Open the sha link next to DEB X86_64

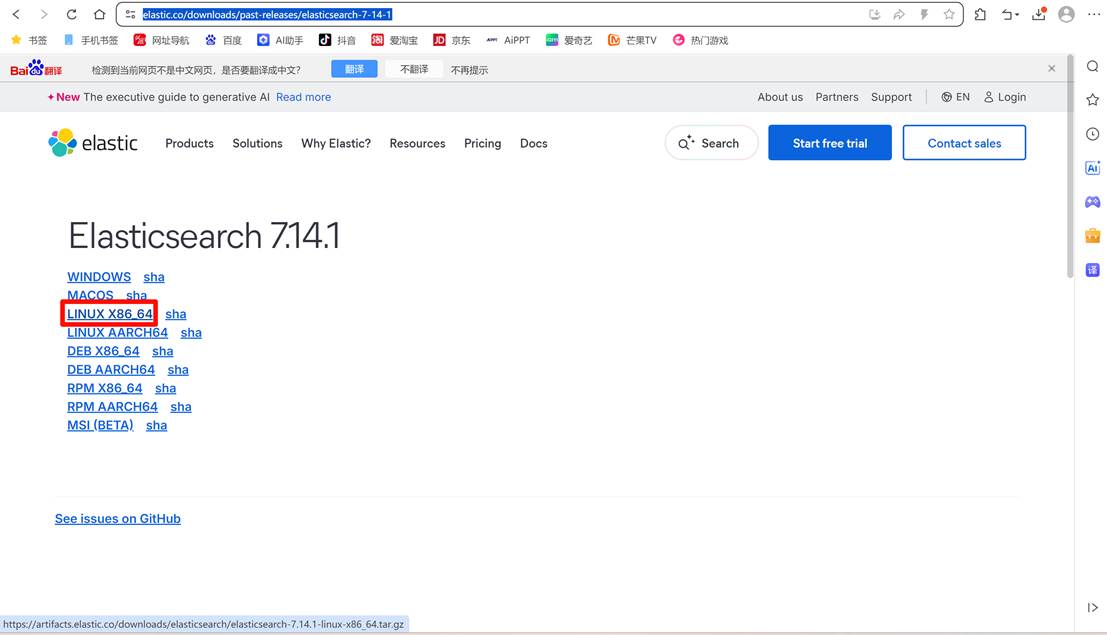click(162, 351)
